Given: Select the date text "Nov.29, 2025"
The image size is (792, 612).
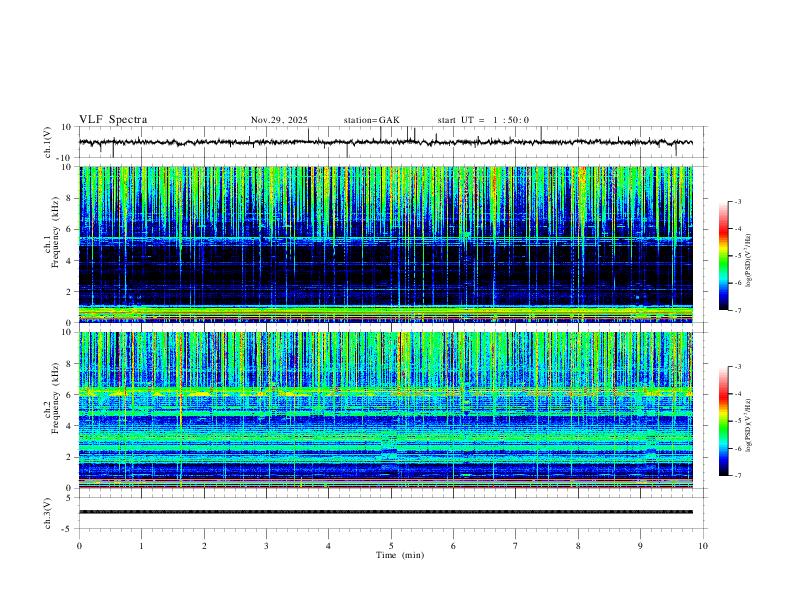Looking at the screenshot, I should [279, 120].
